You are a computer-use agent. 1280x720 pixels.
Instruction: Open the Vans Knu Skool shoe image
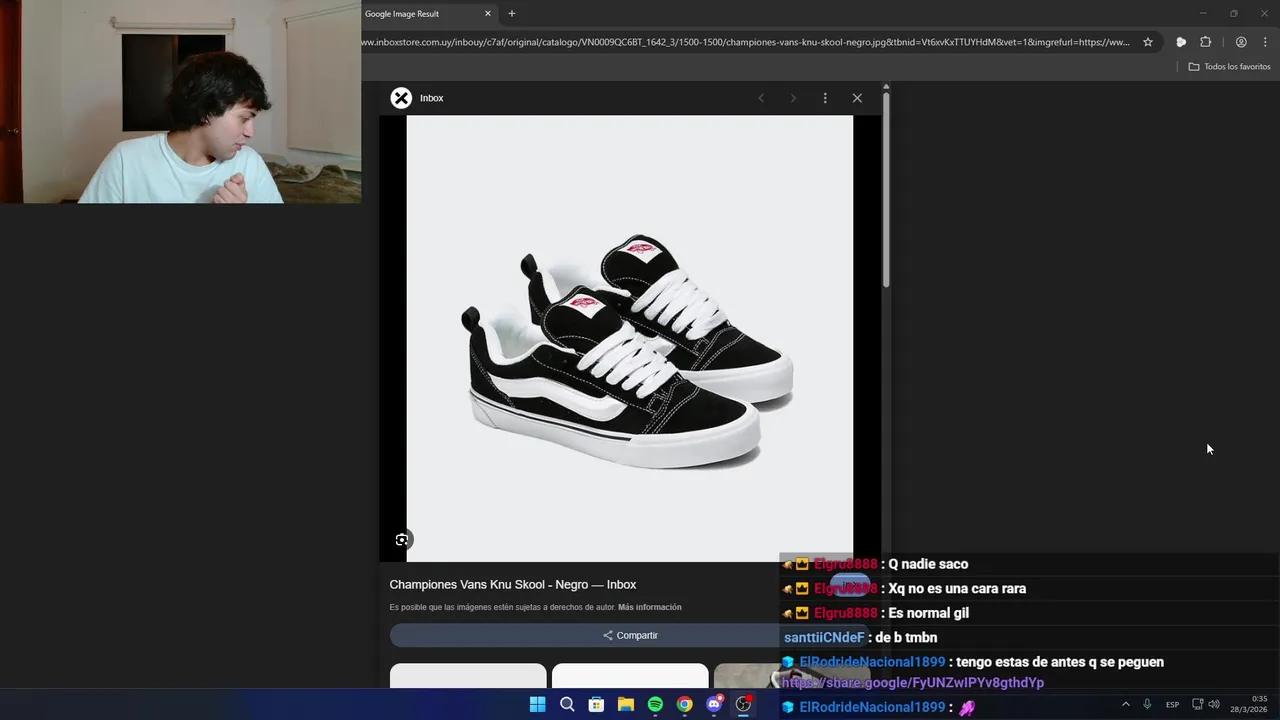[x=630, y=338]
